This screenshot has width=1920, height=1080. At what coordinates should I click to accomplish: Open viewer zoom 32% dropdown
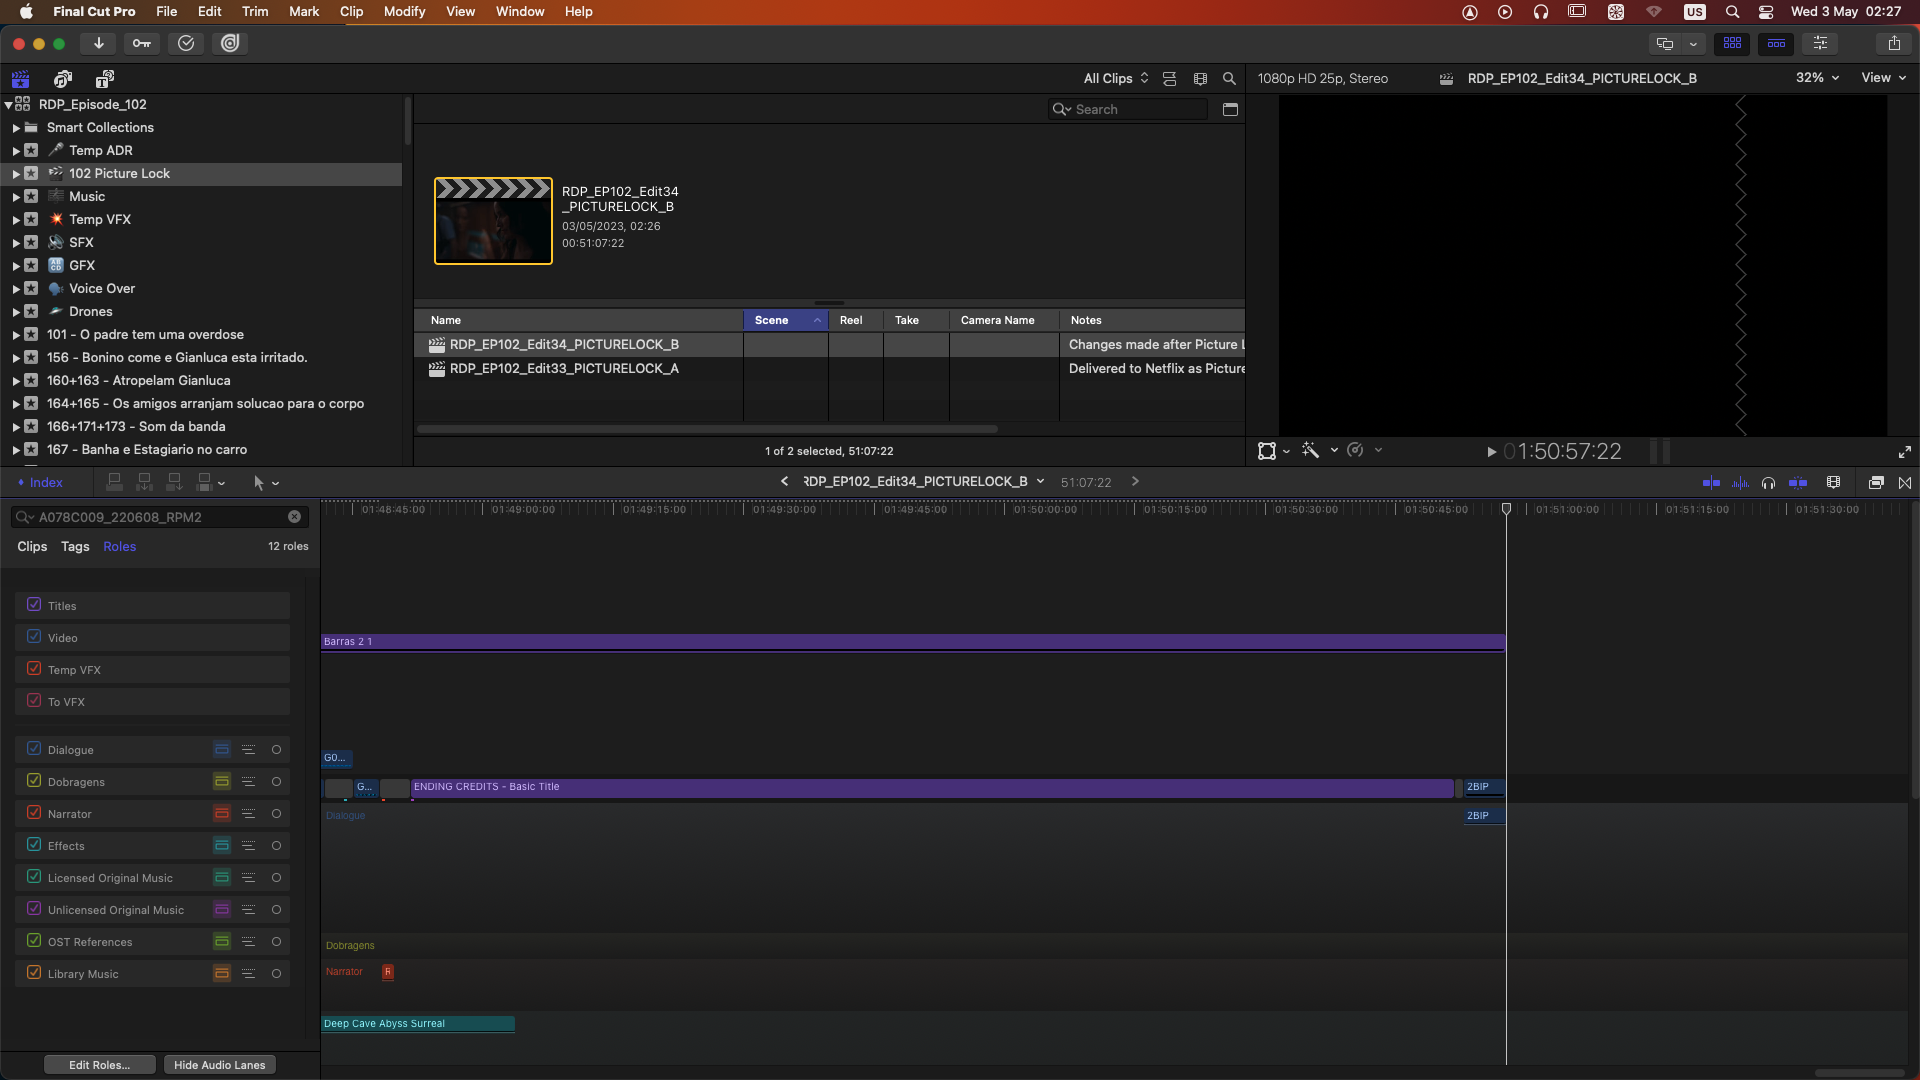click(x=1817, y=78)
